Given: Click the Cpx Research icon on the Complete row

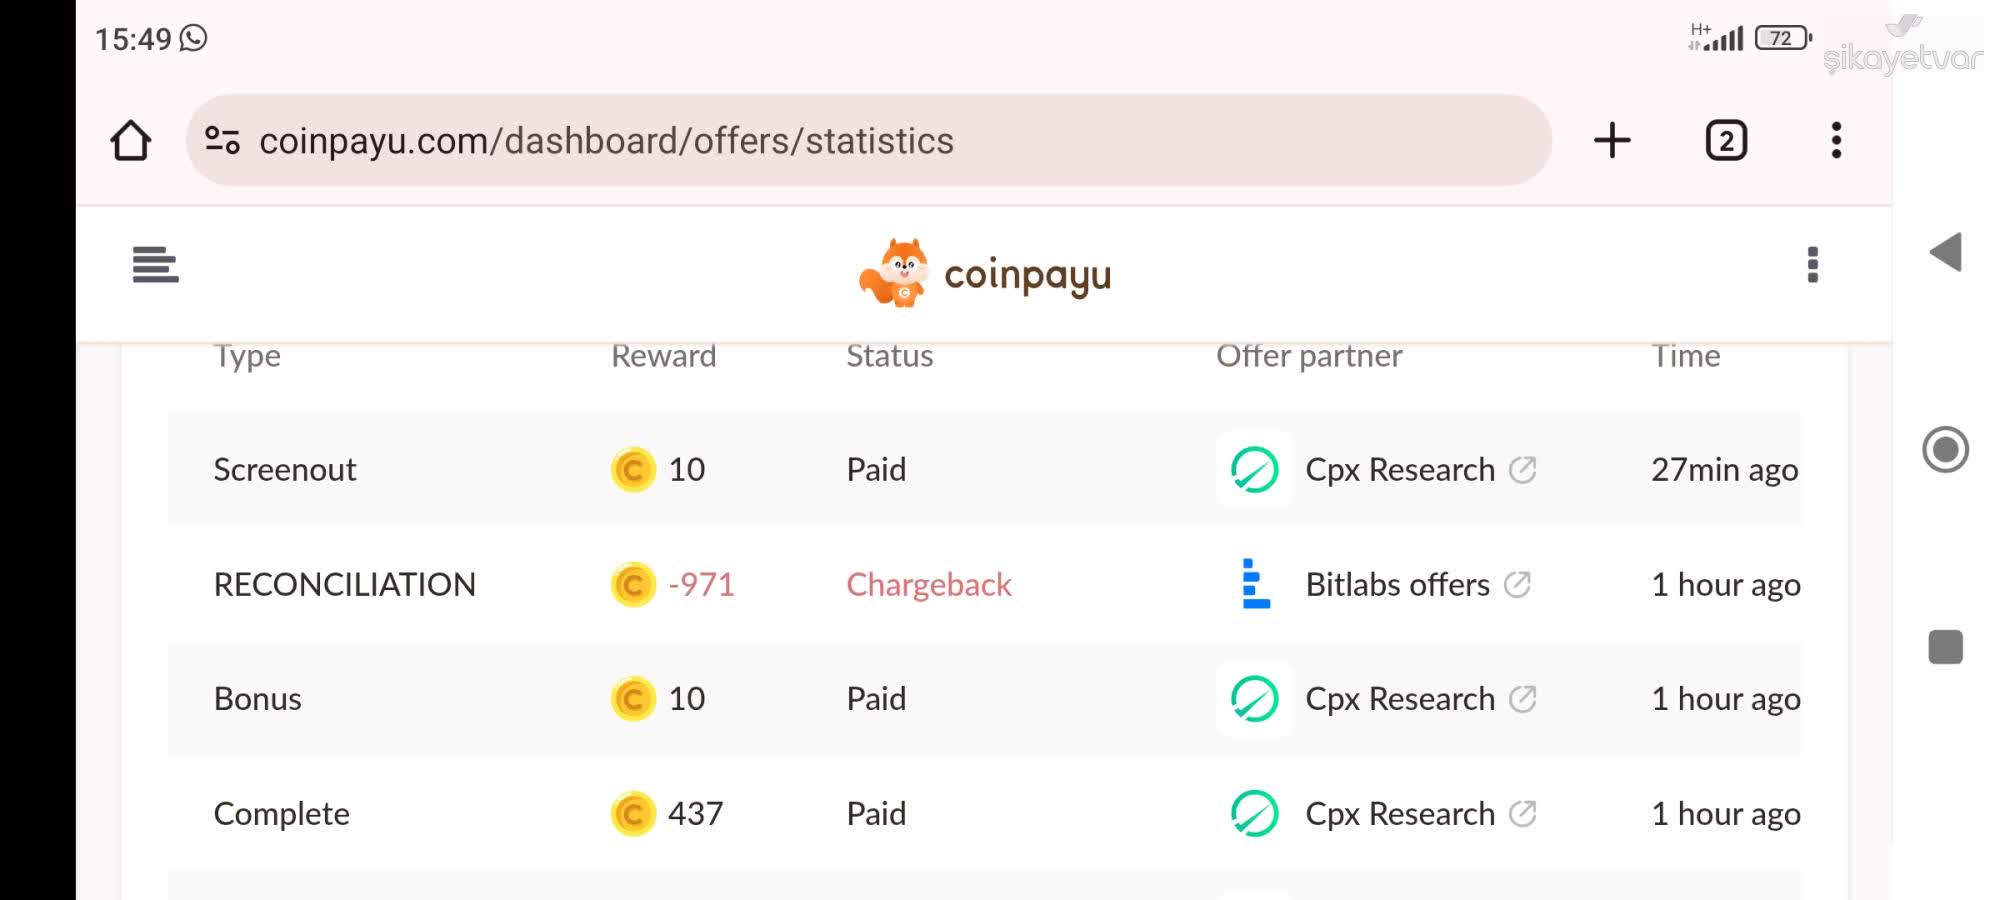Looking at the screenshot, I should coord(1254,813).
